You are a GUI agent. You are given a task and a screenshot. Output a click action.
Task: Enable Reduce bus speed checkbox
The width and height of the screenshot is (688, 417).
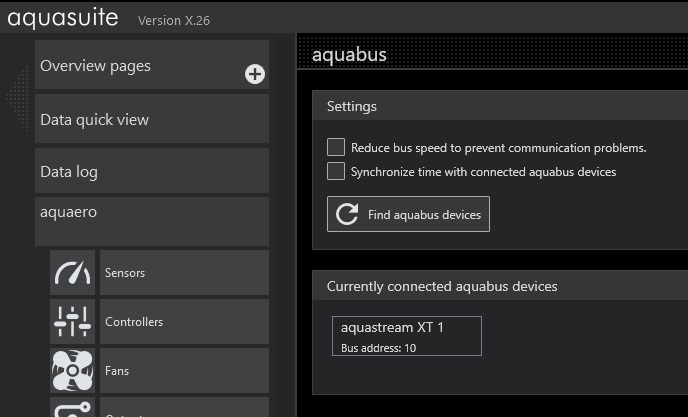pyautogui.click(x=336, y=147)
